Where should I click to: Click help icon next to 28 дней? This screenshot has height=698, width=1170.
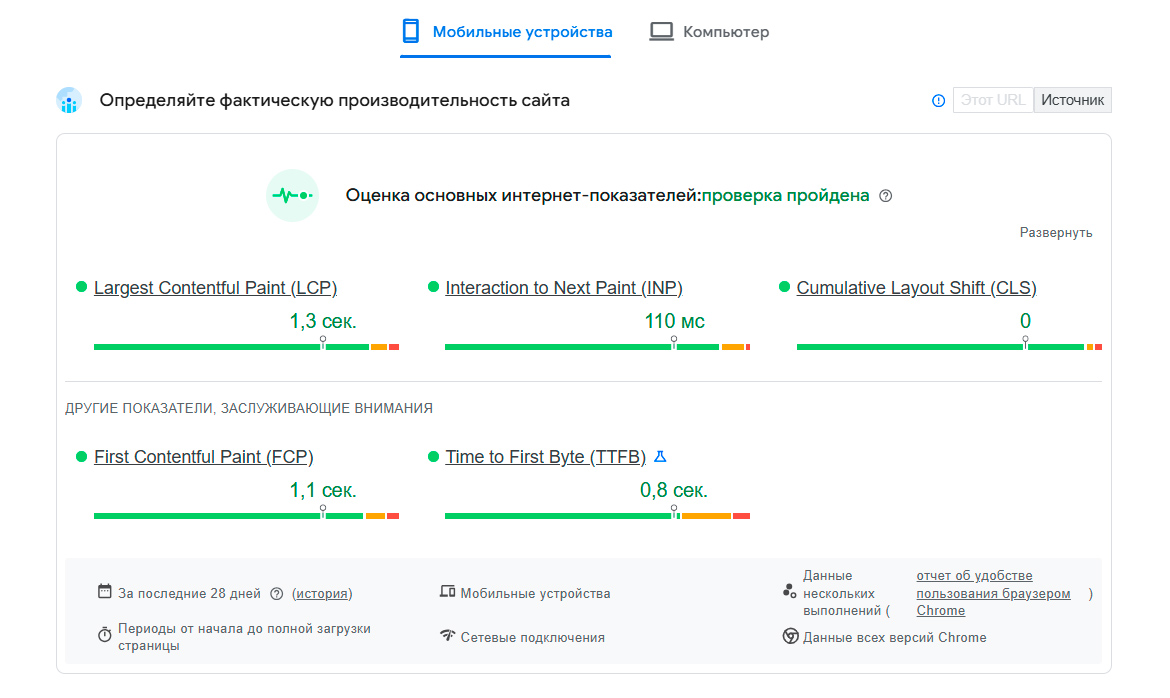click(x=277, y=593)
